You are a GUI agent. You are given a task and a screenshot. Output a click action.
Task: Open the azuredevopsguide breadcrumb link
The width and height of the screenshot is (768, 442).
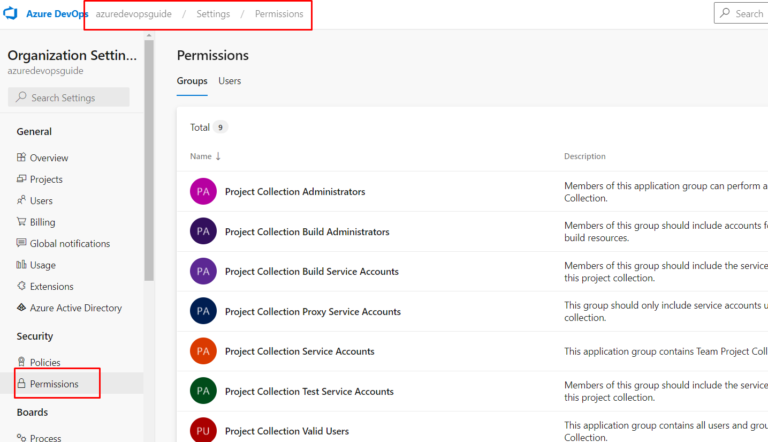click(x=134, y=14)
